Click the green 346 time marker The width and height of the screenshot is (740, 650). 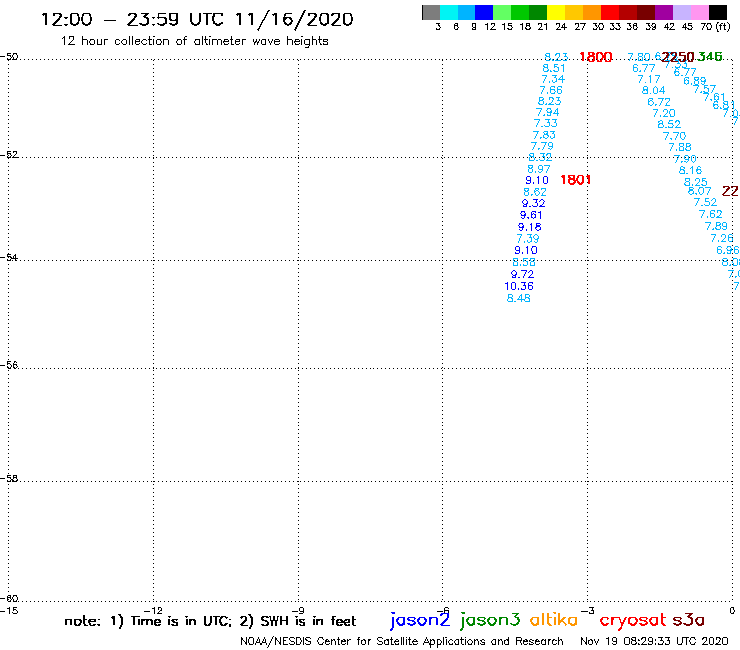pyautogui.click(x=710, y=57)
